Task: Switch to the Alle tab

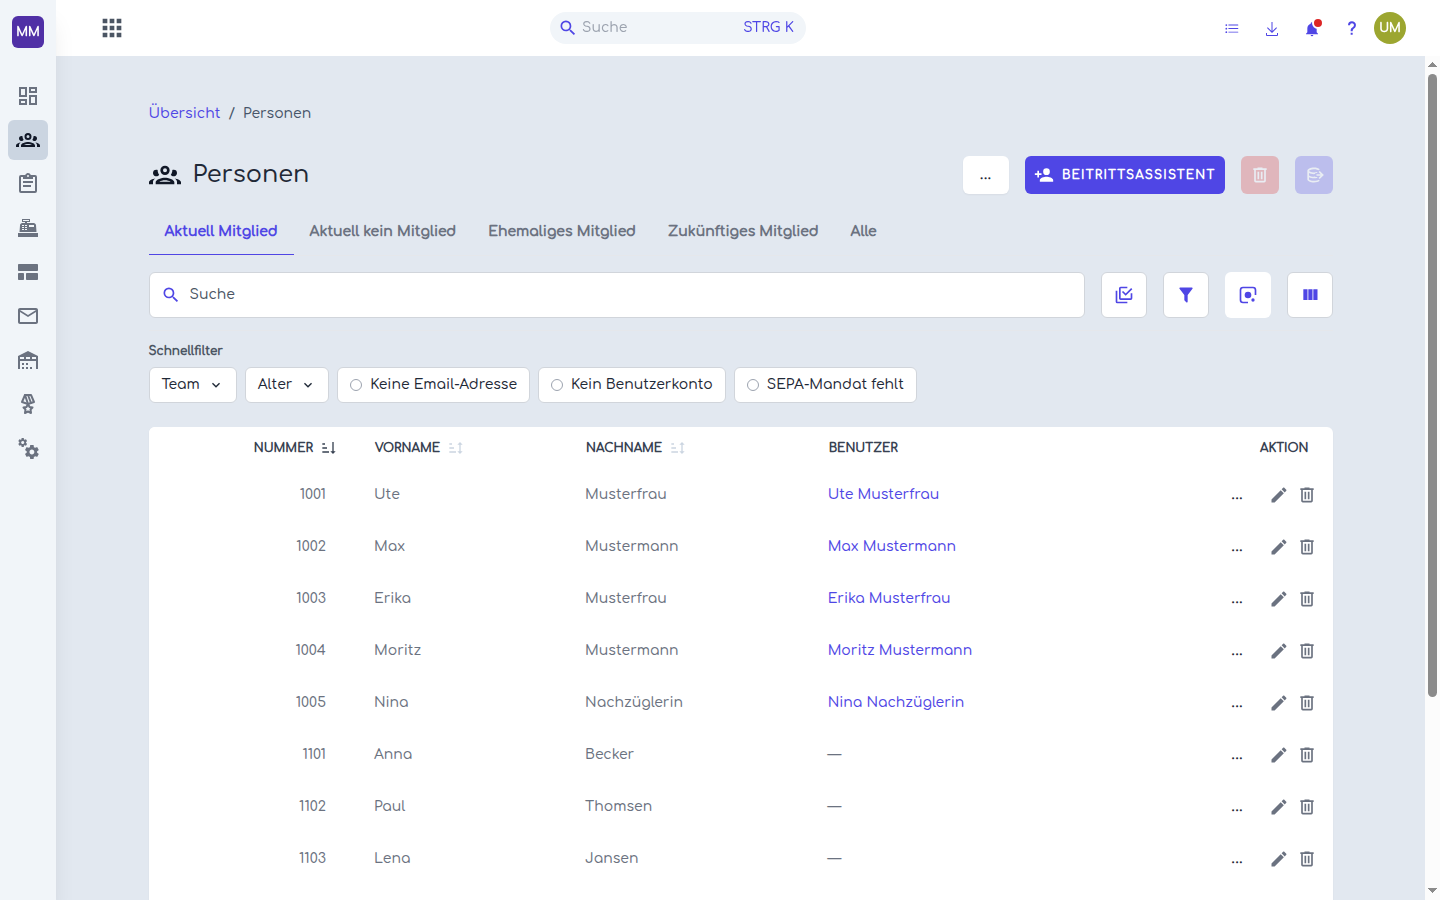Action: (x=863, y=231)
